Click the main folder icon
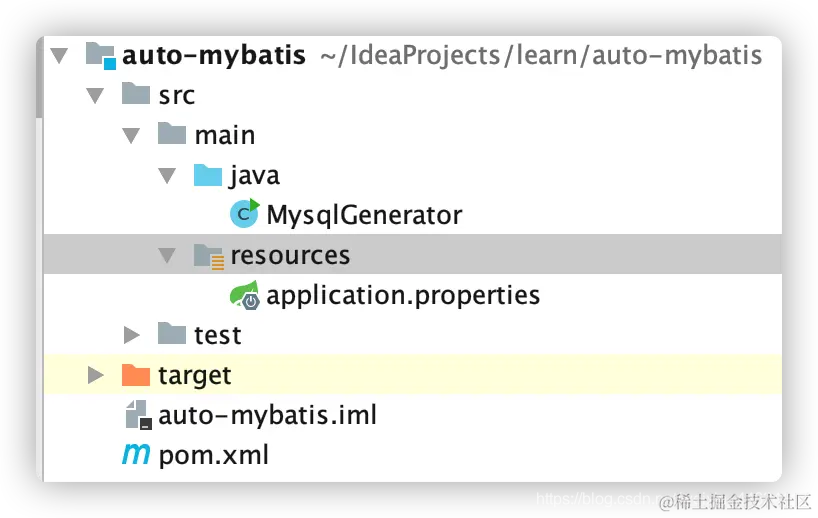 click(172, 134)
